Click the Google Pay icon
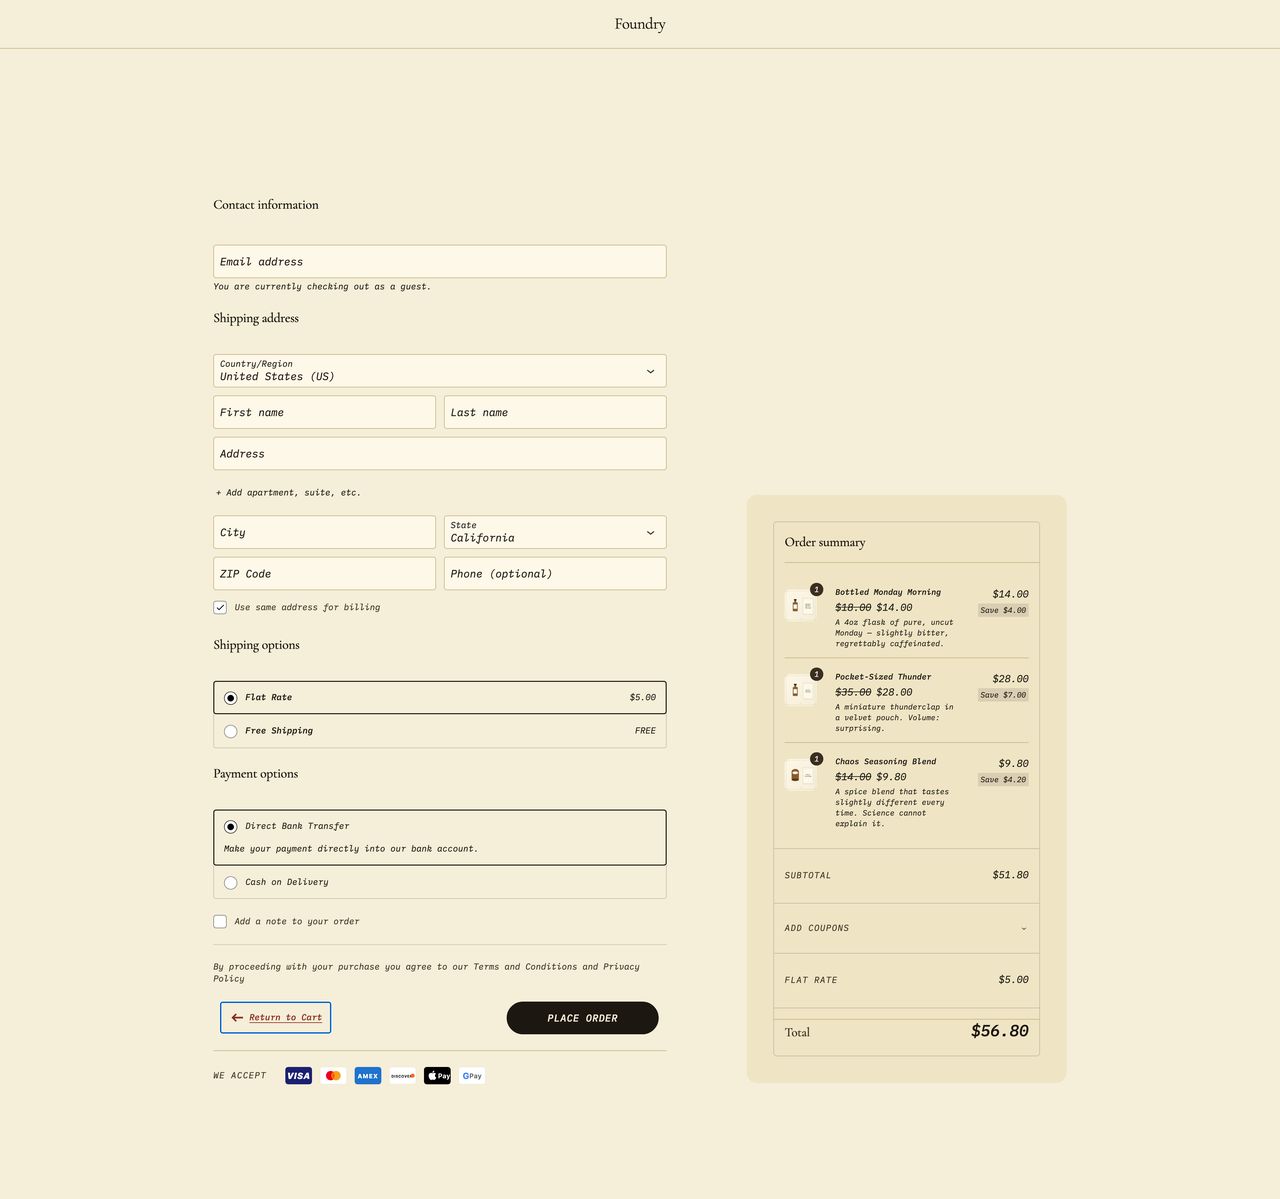 [x=472, y=1076]
